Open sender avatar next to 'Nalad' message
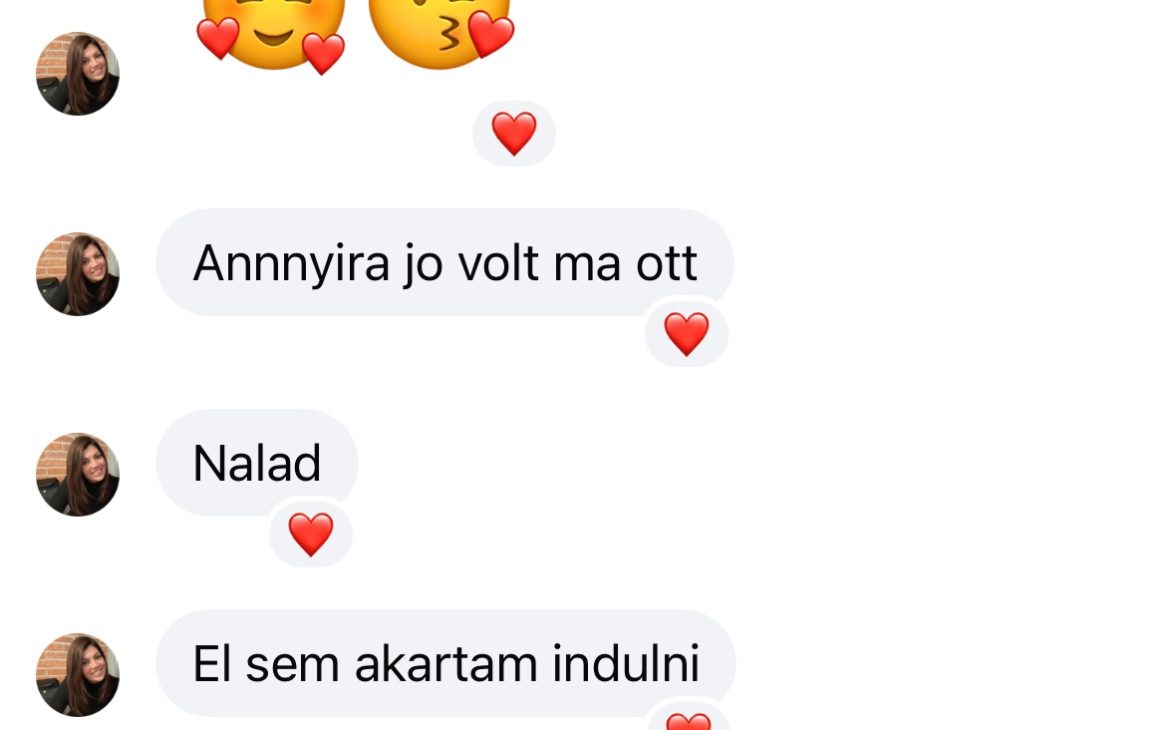The image size is (1170, 730). pyautogui.click(x=78, y=475)
